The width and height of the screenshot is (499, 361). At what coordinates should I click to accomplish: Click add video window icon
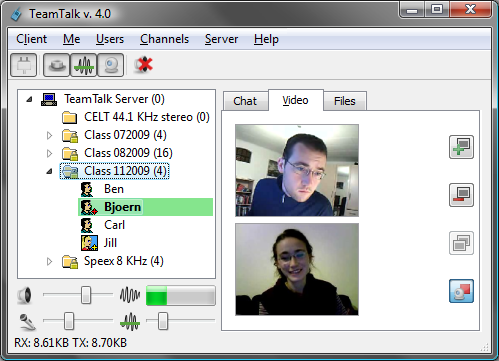pos(461,147)
